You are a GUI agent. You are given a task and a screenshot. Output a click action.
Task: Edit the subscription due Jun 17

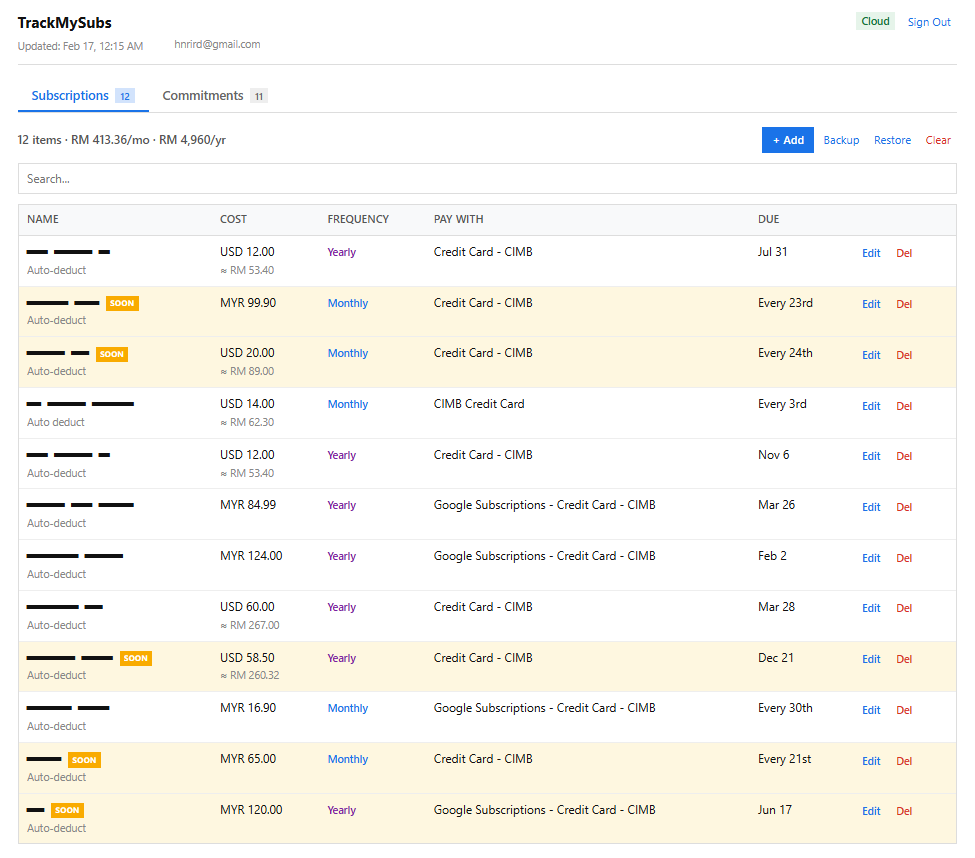click(871, 812)
